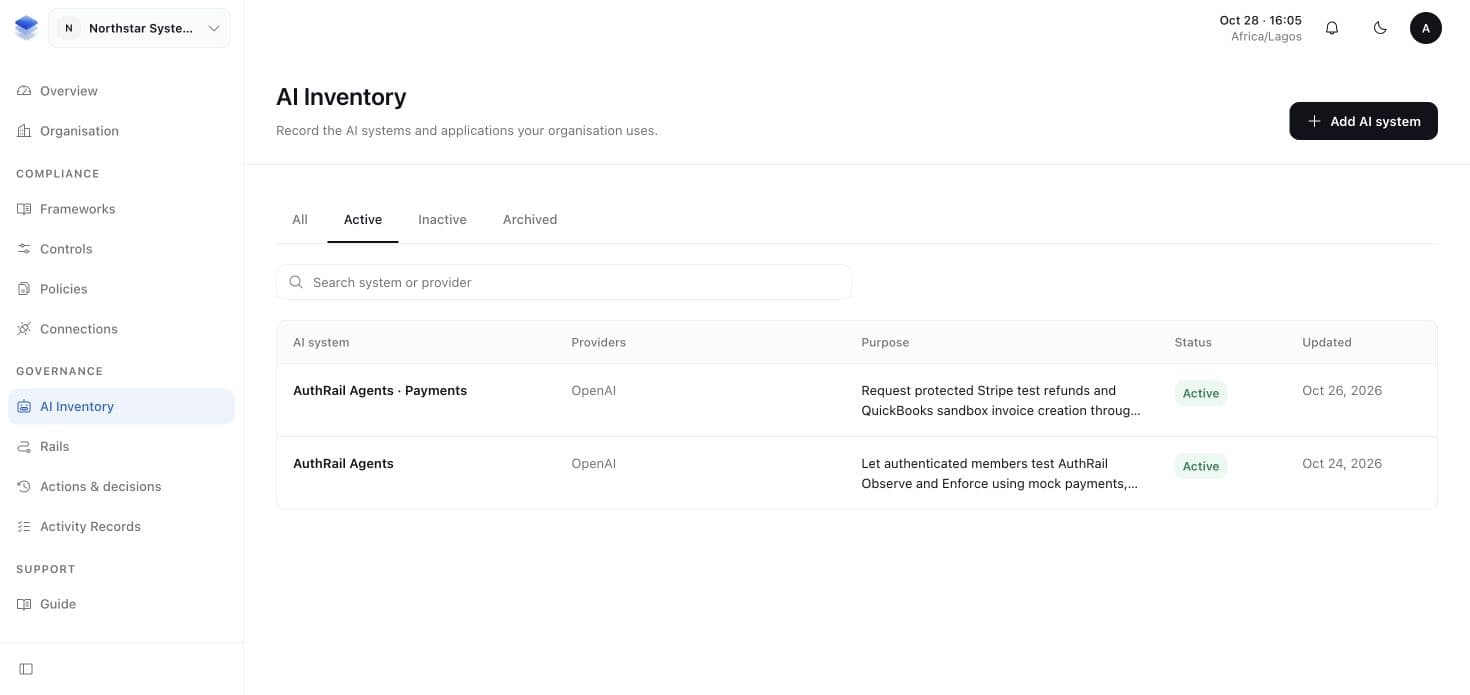Open the AuthRail Agents · Payments row

pyautogui.click(x=857, y=400)
